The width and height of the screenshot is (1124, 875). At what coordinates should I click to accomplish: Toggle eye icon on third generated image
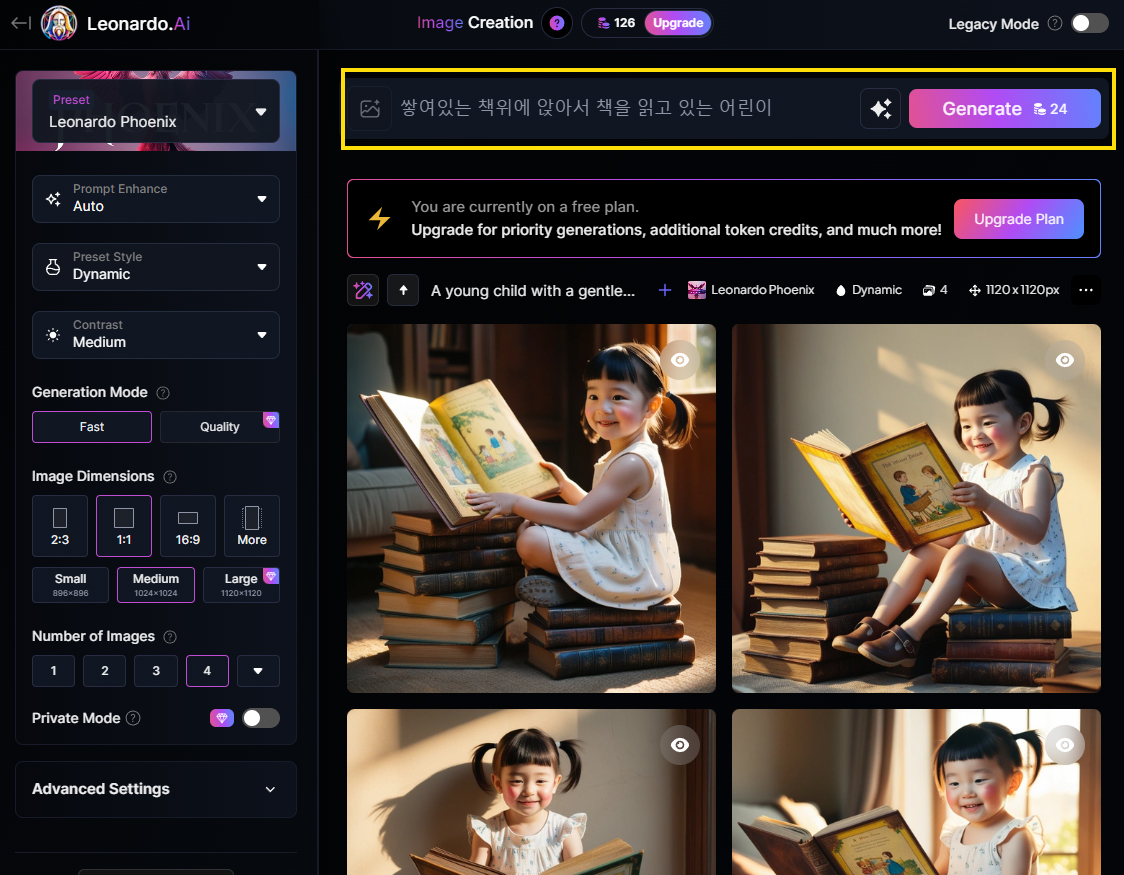pyautogui.click(x=680, y=745)
